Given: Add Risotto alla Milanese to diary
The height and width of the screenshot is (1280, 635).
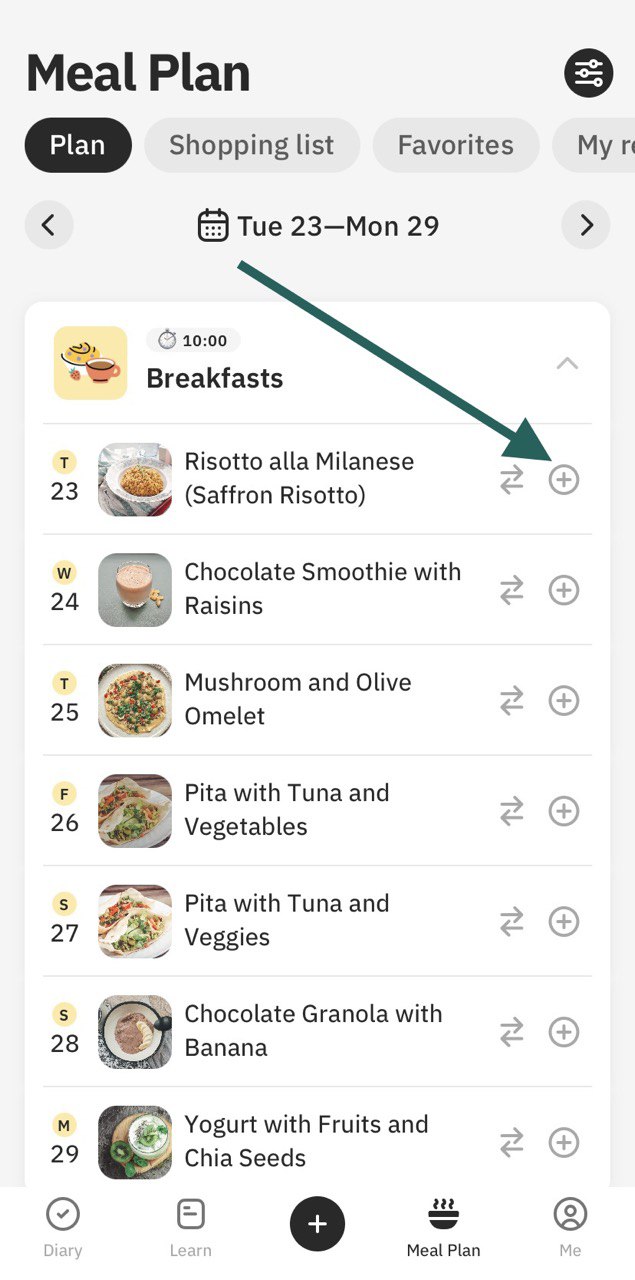Looking at the screenshot, I should [x=564, y=480].
